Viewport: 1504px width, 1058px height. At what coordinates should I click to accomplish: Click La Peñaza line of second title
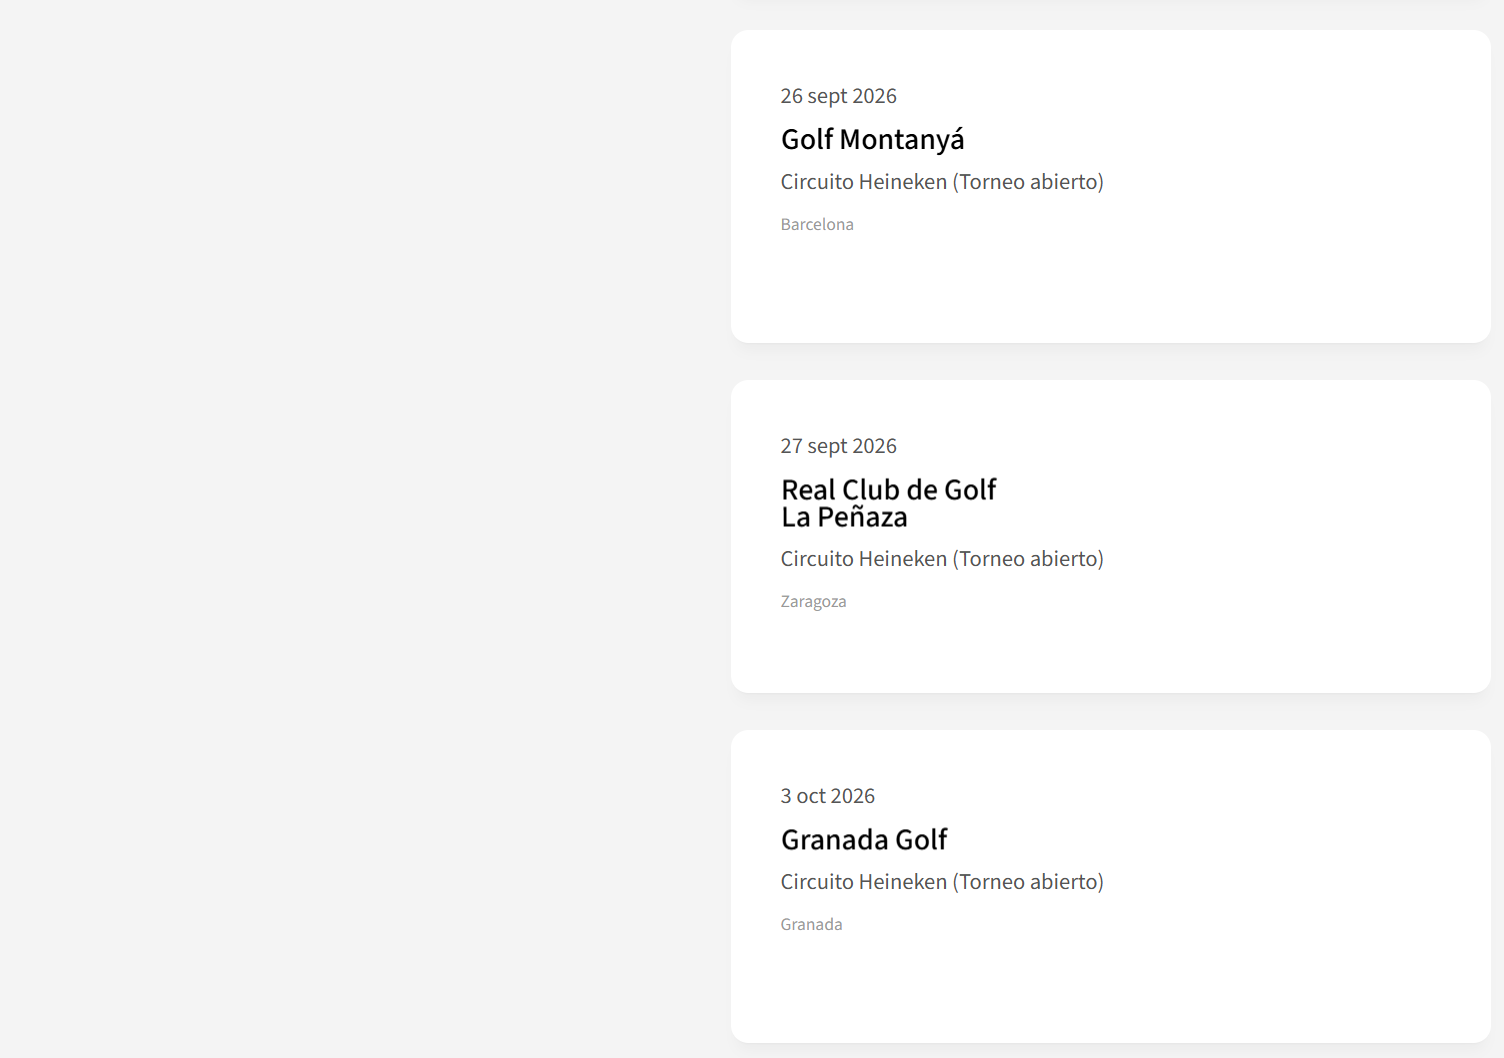(844, 518)
